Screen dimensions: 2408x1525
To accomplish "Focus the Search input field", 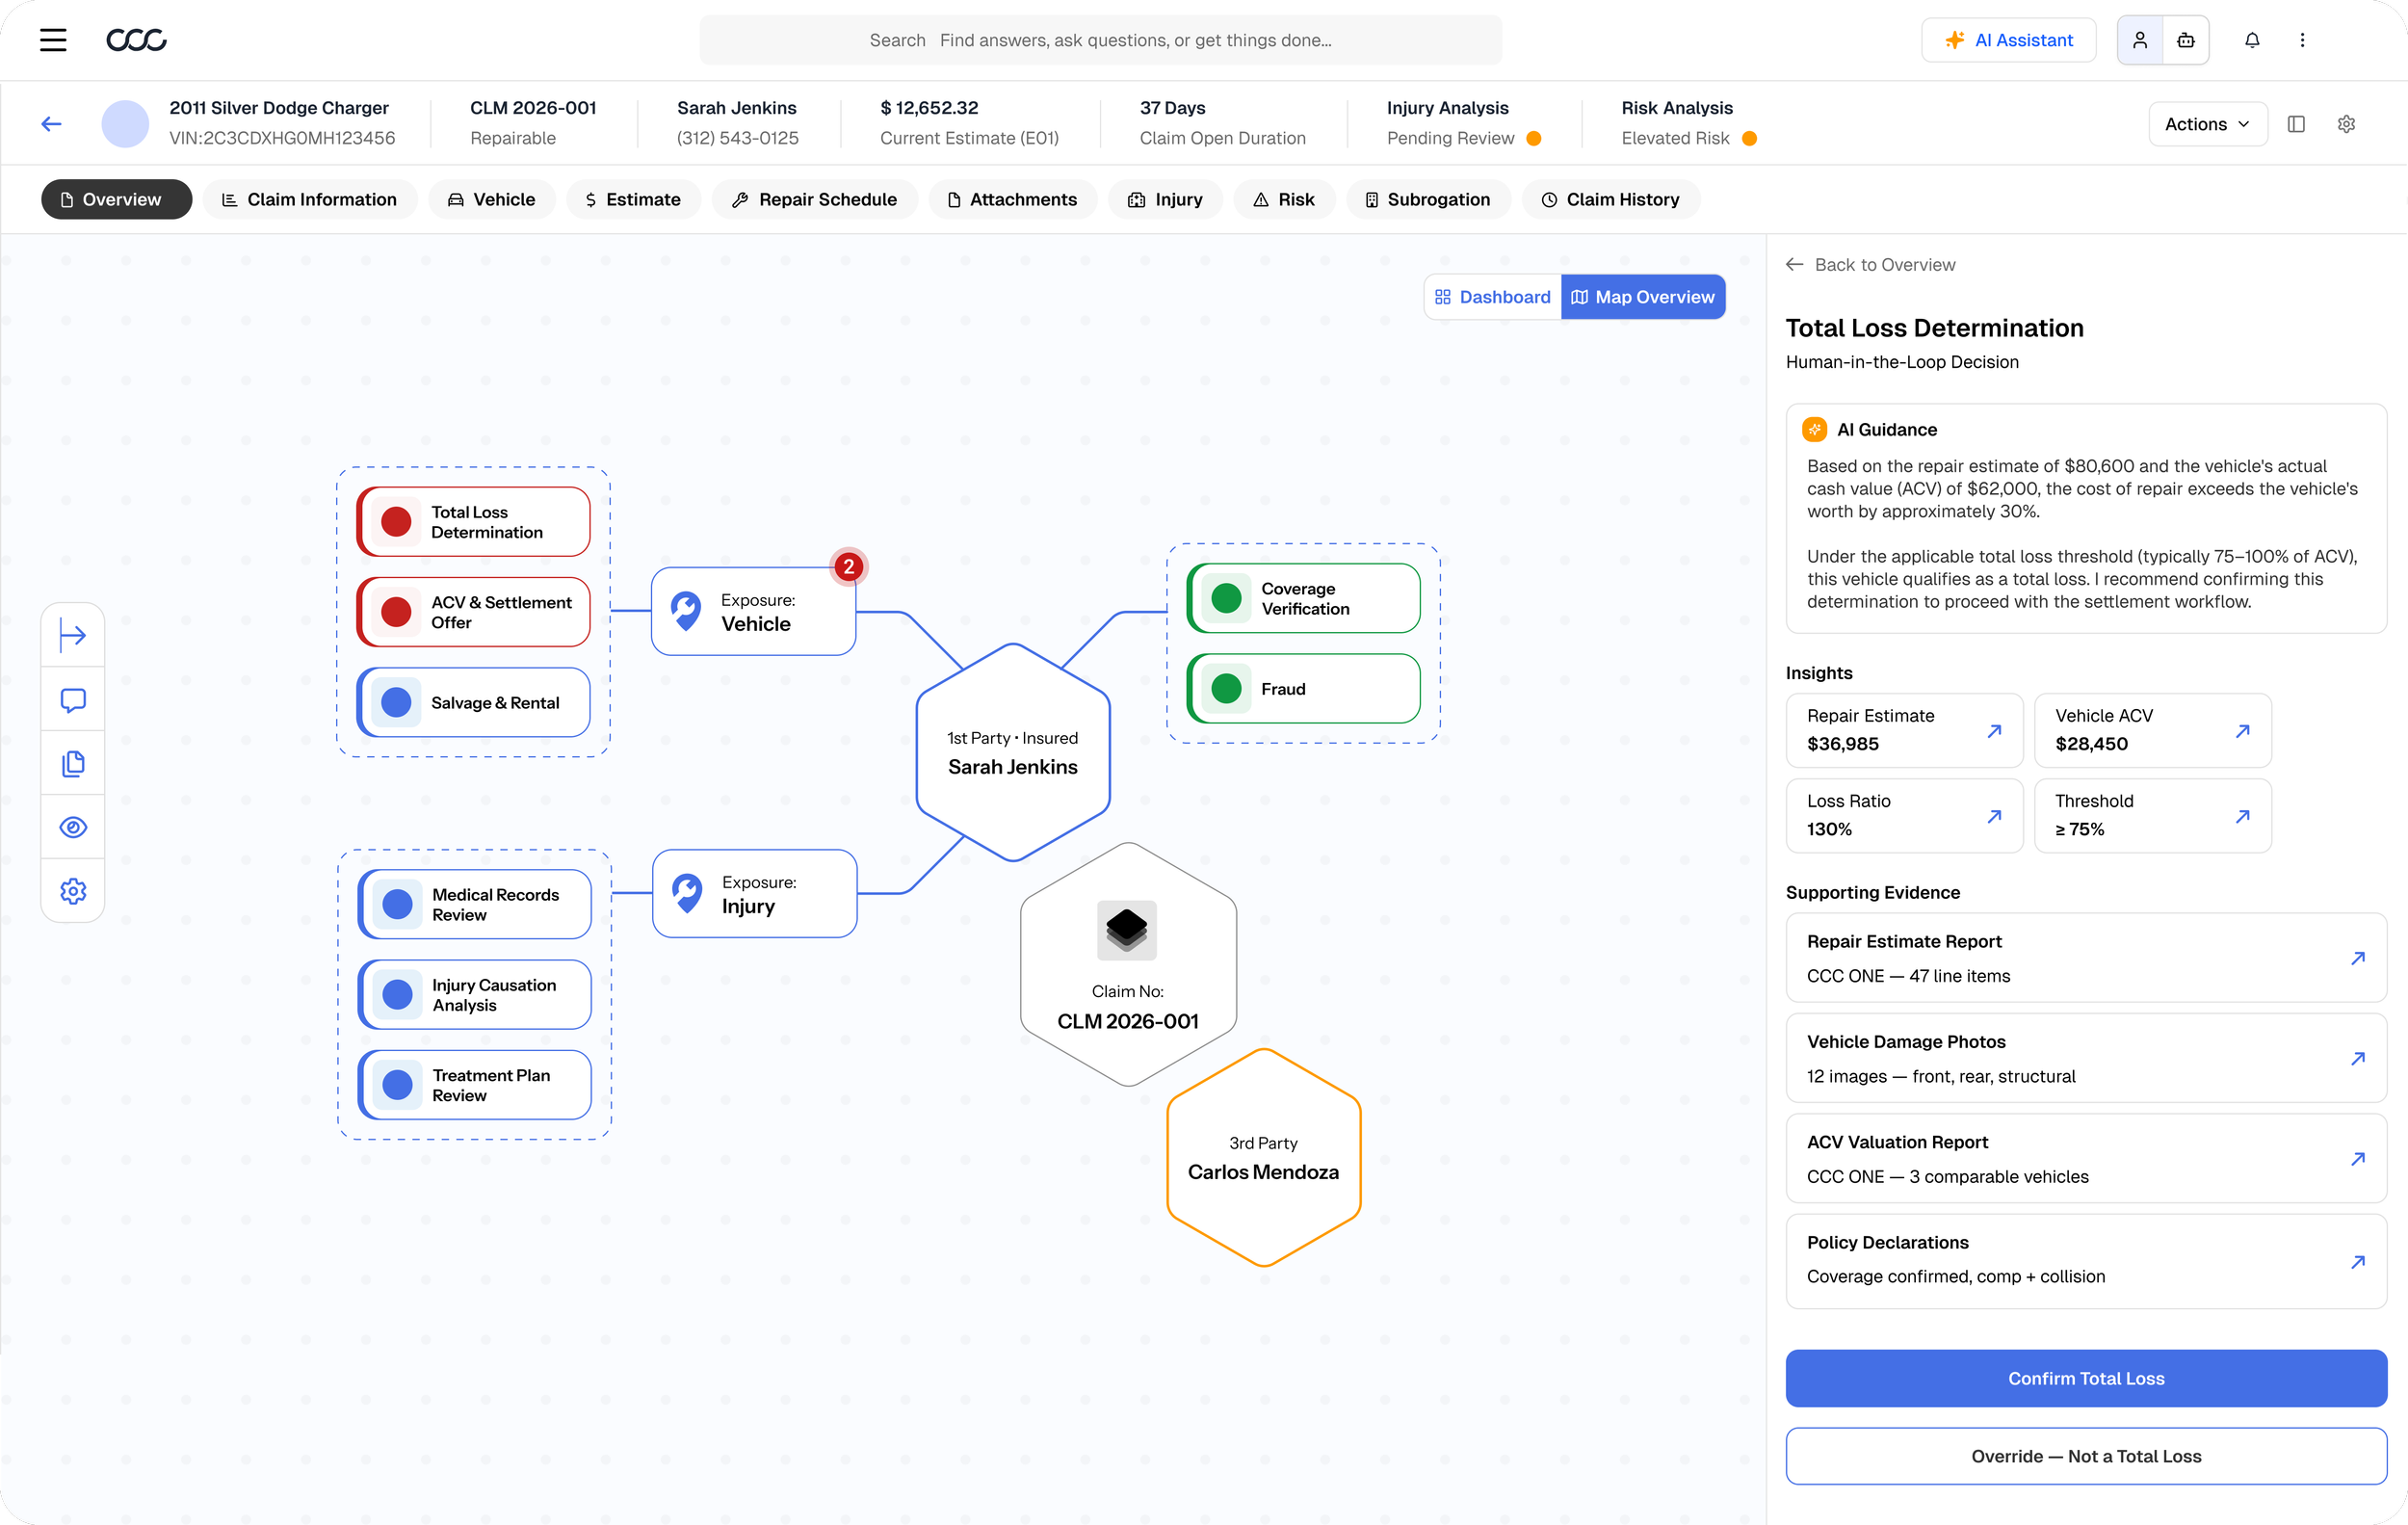I will tap(1100, 40).
